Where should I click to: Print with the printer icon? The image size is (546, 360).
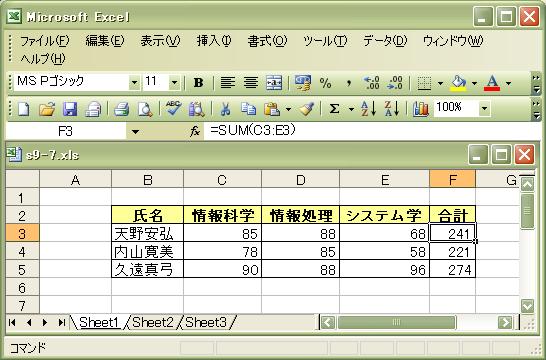point(122,109)
